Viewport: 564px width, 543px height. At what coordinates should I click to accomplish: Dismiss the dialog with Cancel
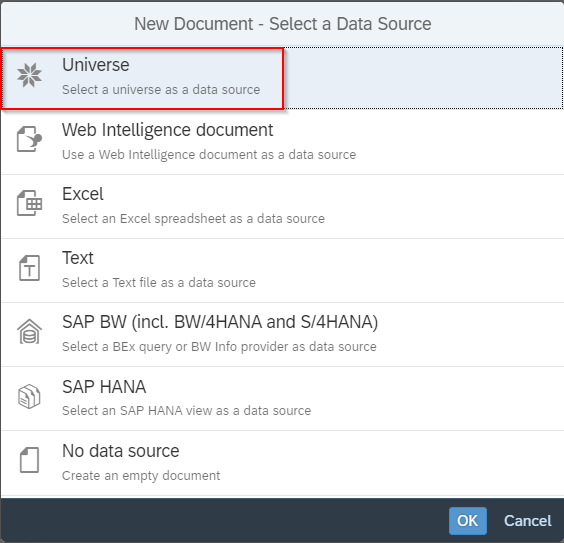[528, 521]
